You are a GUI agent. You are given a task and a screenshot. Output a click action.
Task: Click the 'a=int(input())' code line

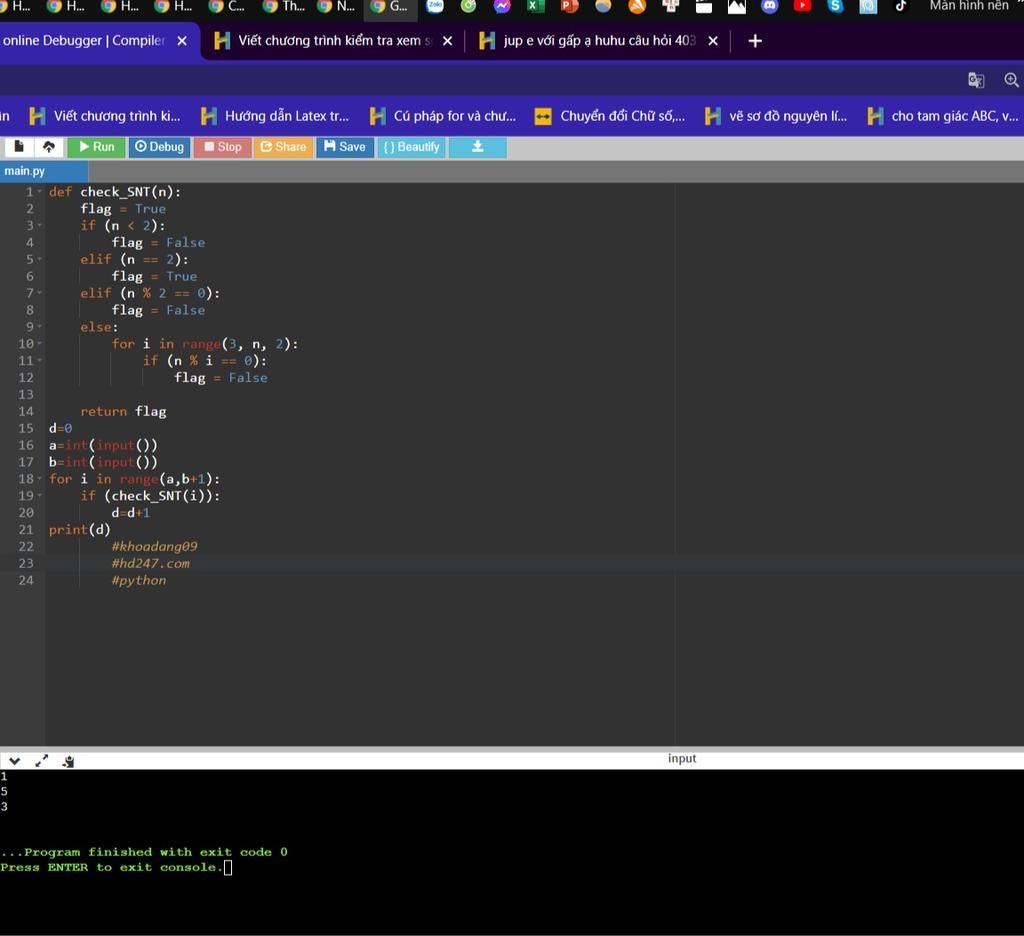point(103,445)
